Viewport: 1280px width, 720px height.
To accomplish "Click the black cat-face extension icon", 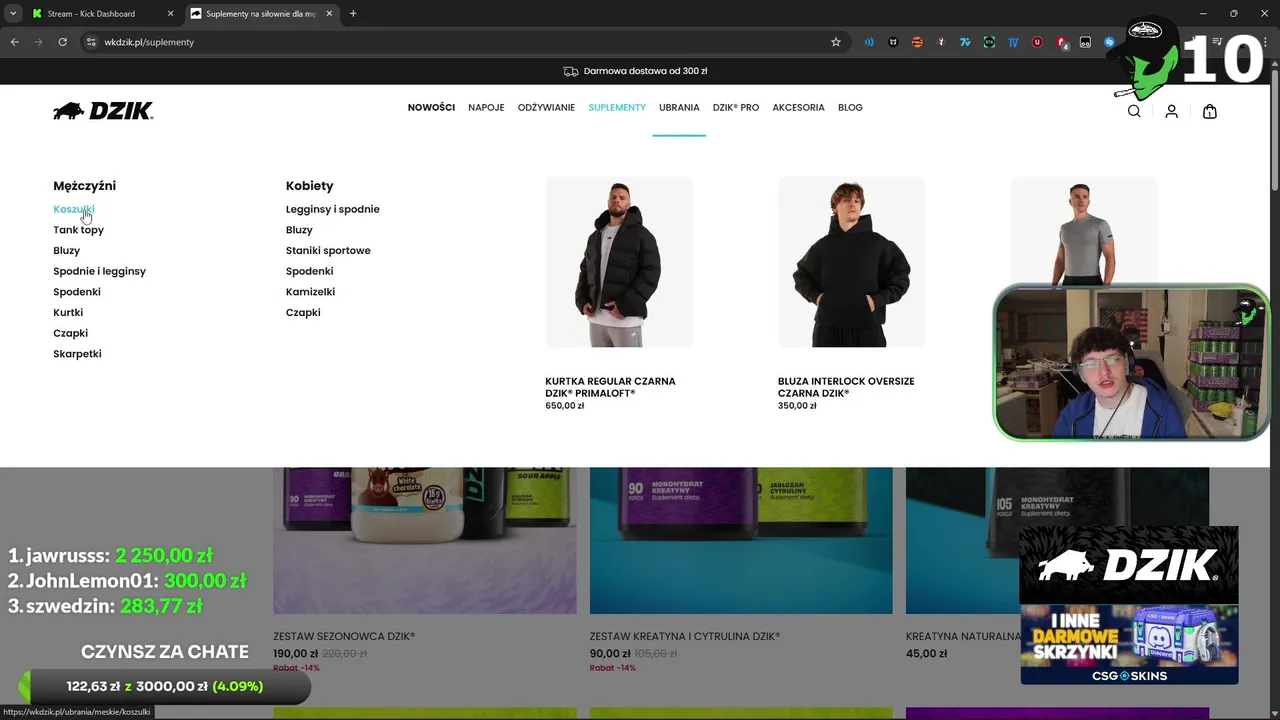I will point(893,42).
